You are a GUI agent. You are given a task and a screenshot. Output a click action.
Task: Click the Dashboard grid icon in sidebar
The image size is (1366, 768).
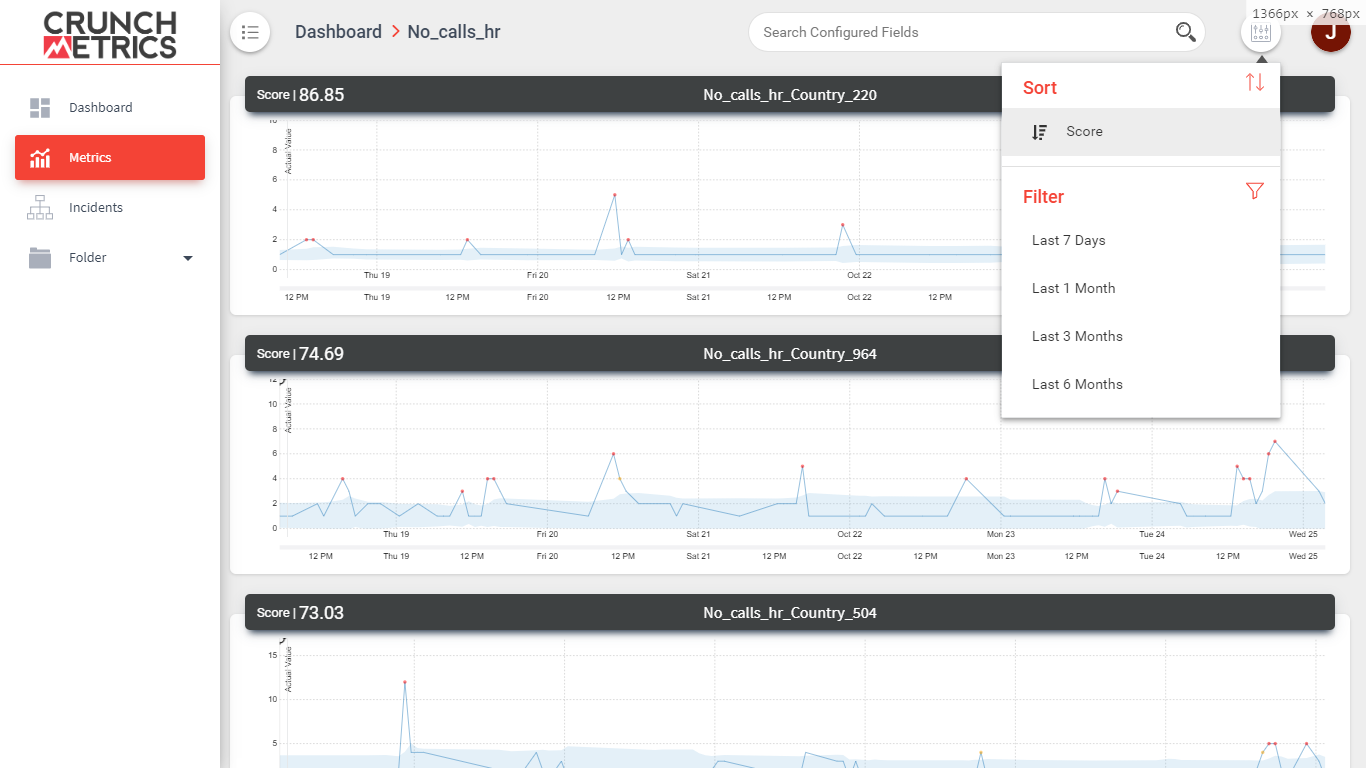[40, 108]
